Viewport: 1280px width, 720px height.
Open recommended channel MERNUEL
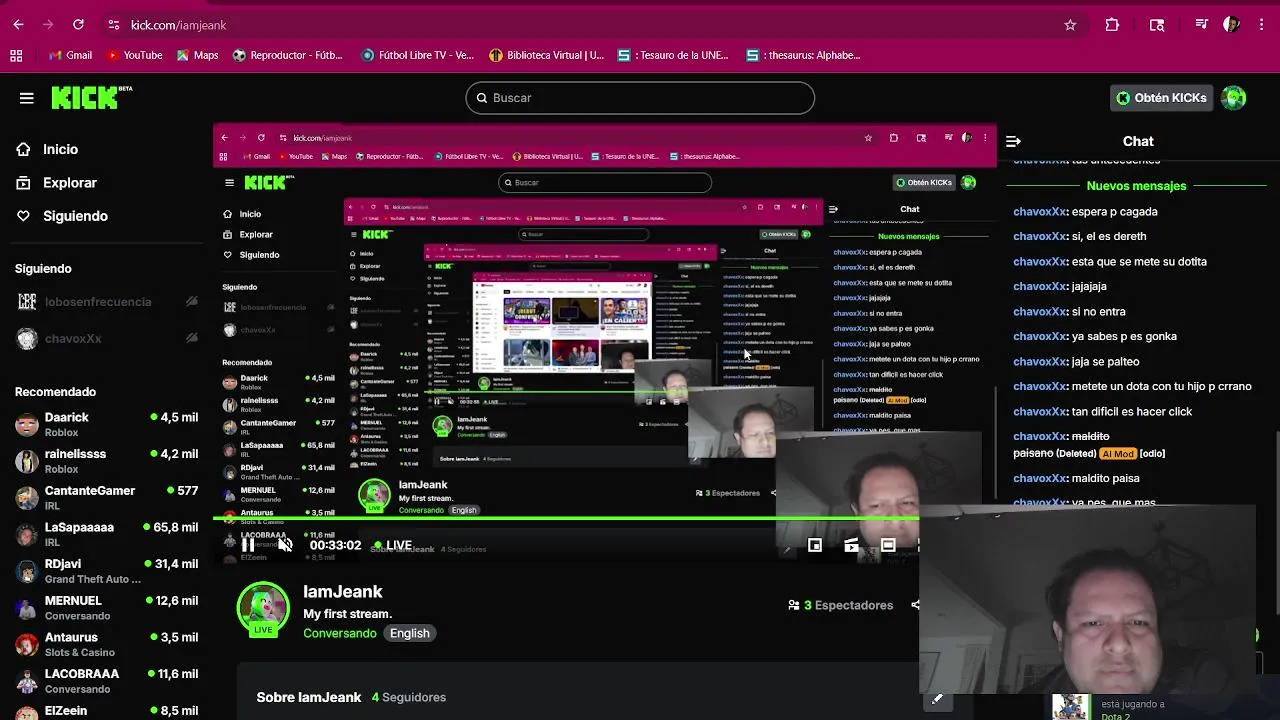click(106, 608)
